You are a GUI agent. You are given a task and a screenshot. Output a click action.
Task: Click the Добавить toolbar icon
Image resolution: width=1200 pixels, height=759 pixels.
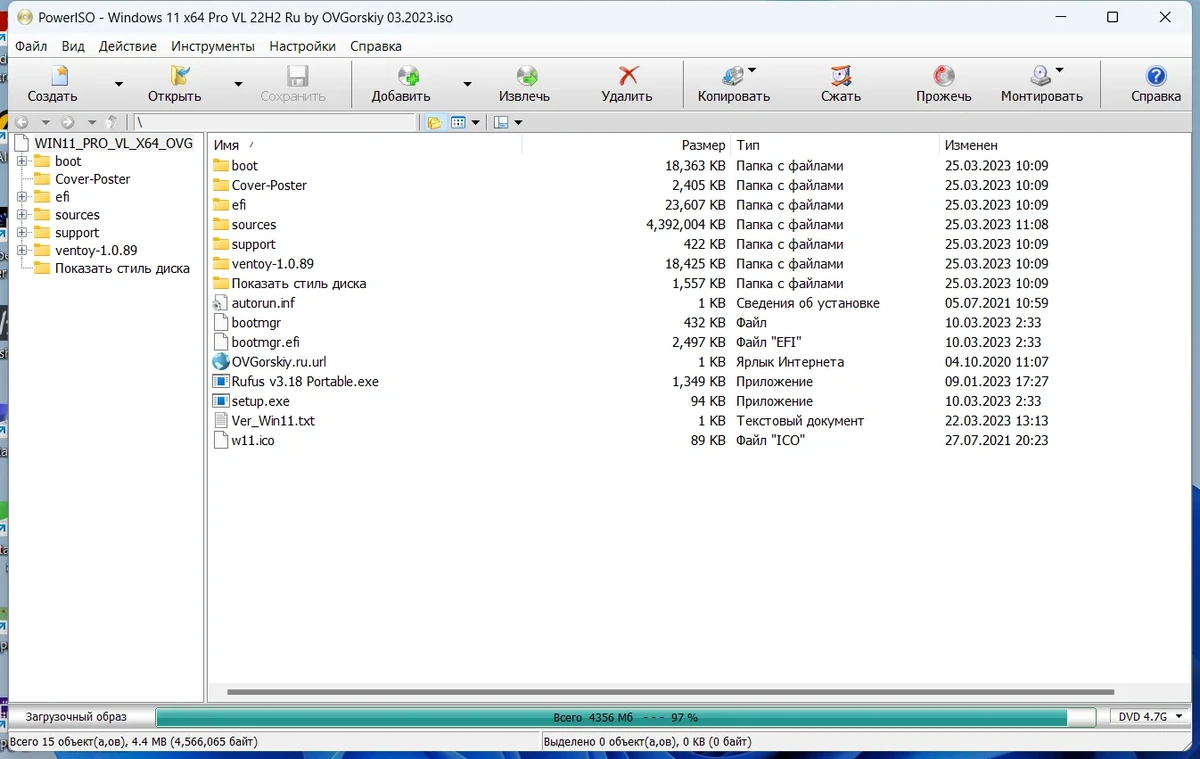pyautogui.click(x=408, y=76)
